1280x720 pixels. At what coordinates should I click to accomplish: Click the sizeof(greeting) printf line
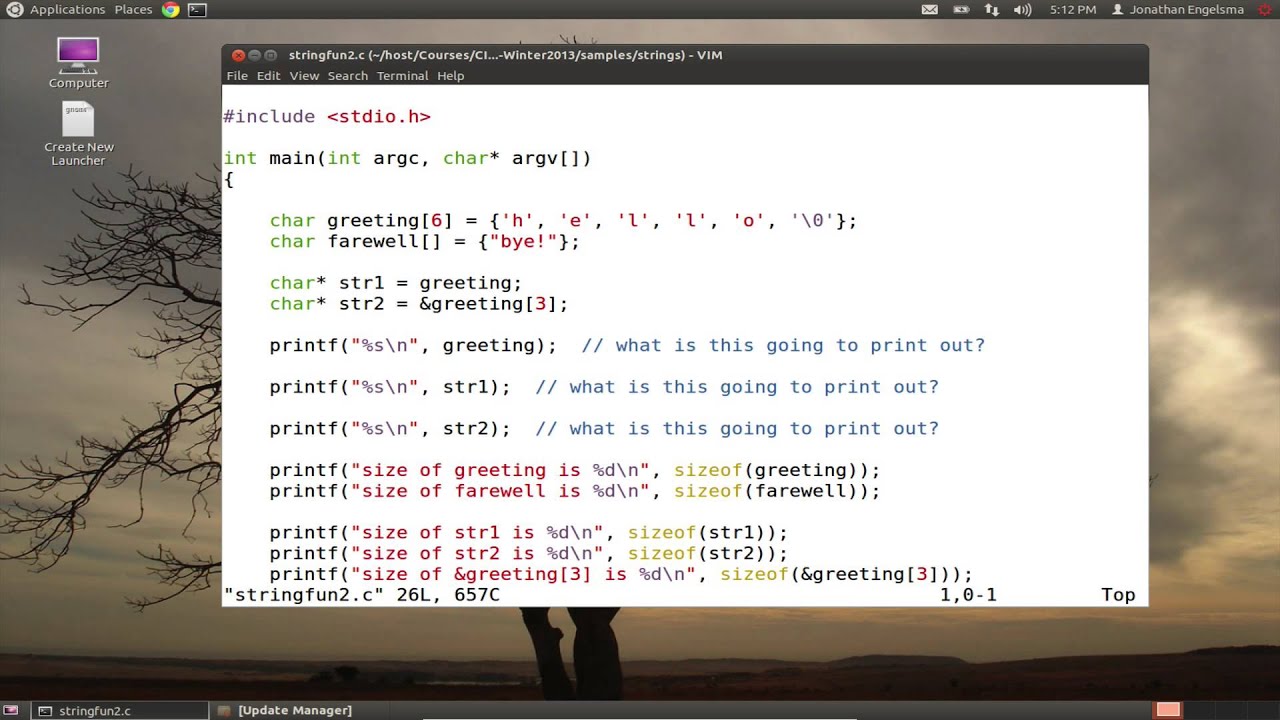pos(575,470)
